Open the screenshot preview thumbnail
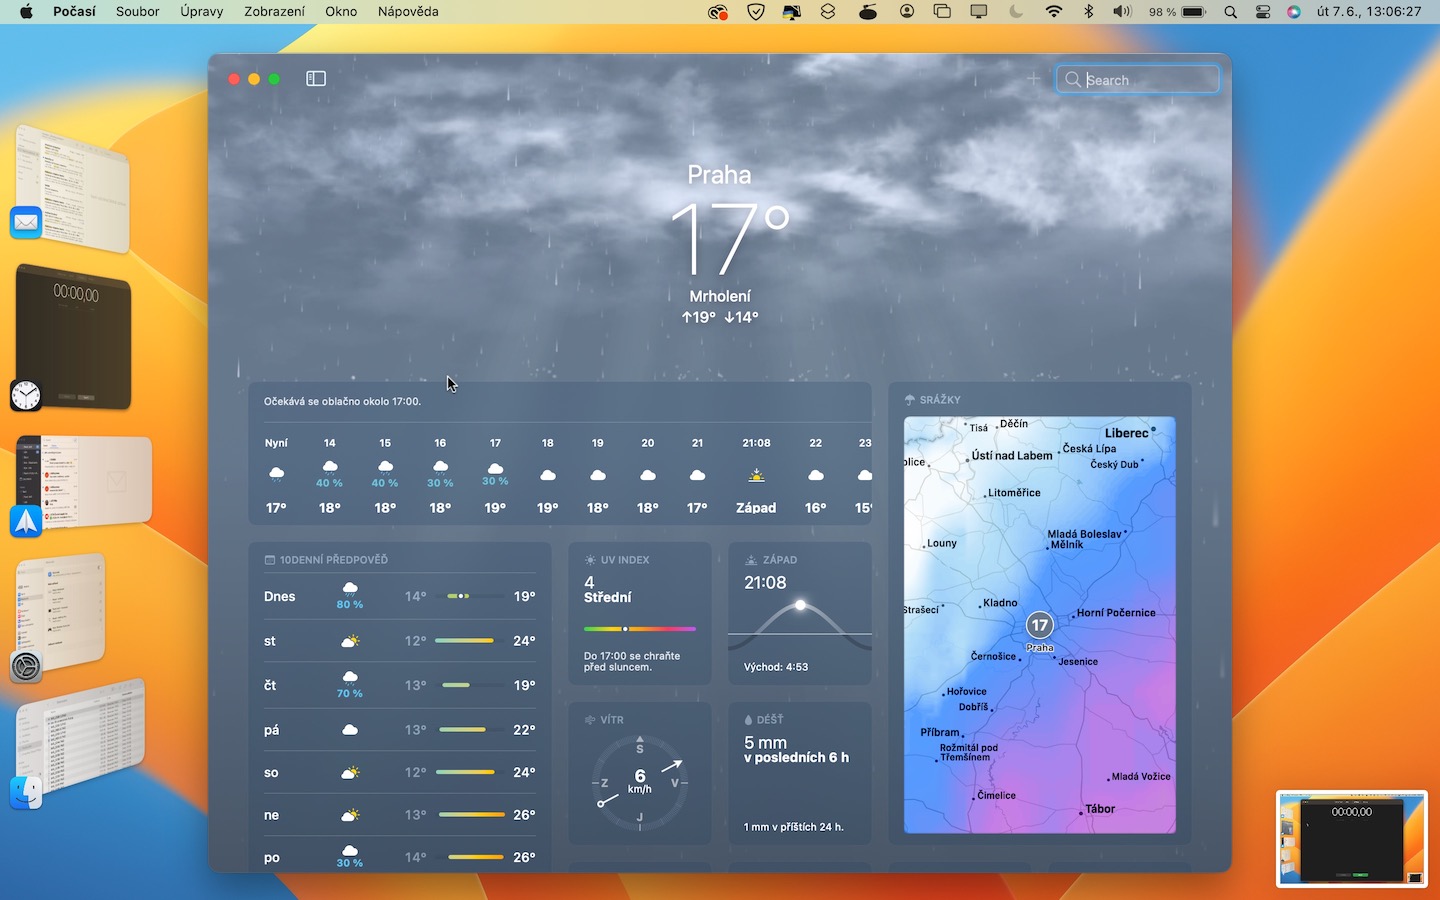This screenshot has height=900, width=1440. click(1352, 839)
